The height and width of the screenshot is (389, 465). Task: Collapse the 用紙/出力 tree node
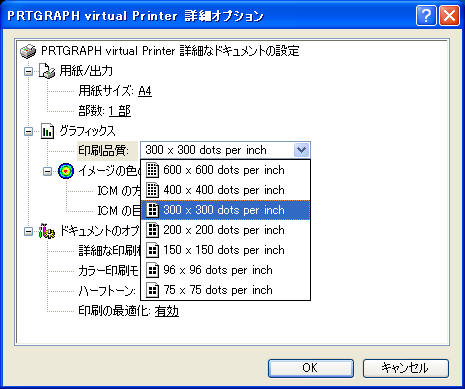tap(29, 71)
